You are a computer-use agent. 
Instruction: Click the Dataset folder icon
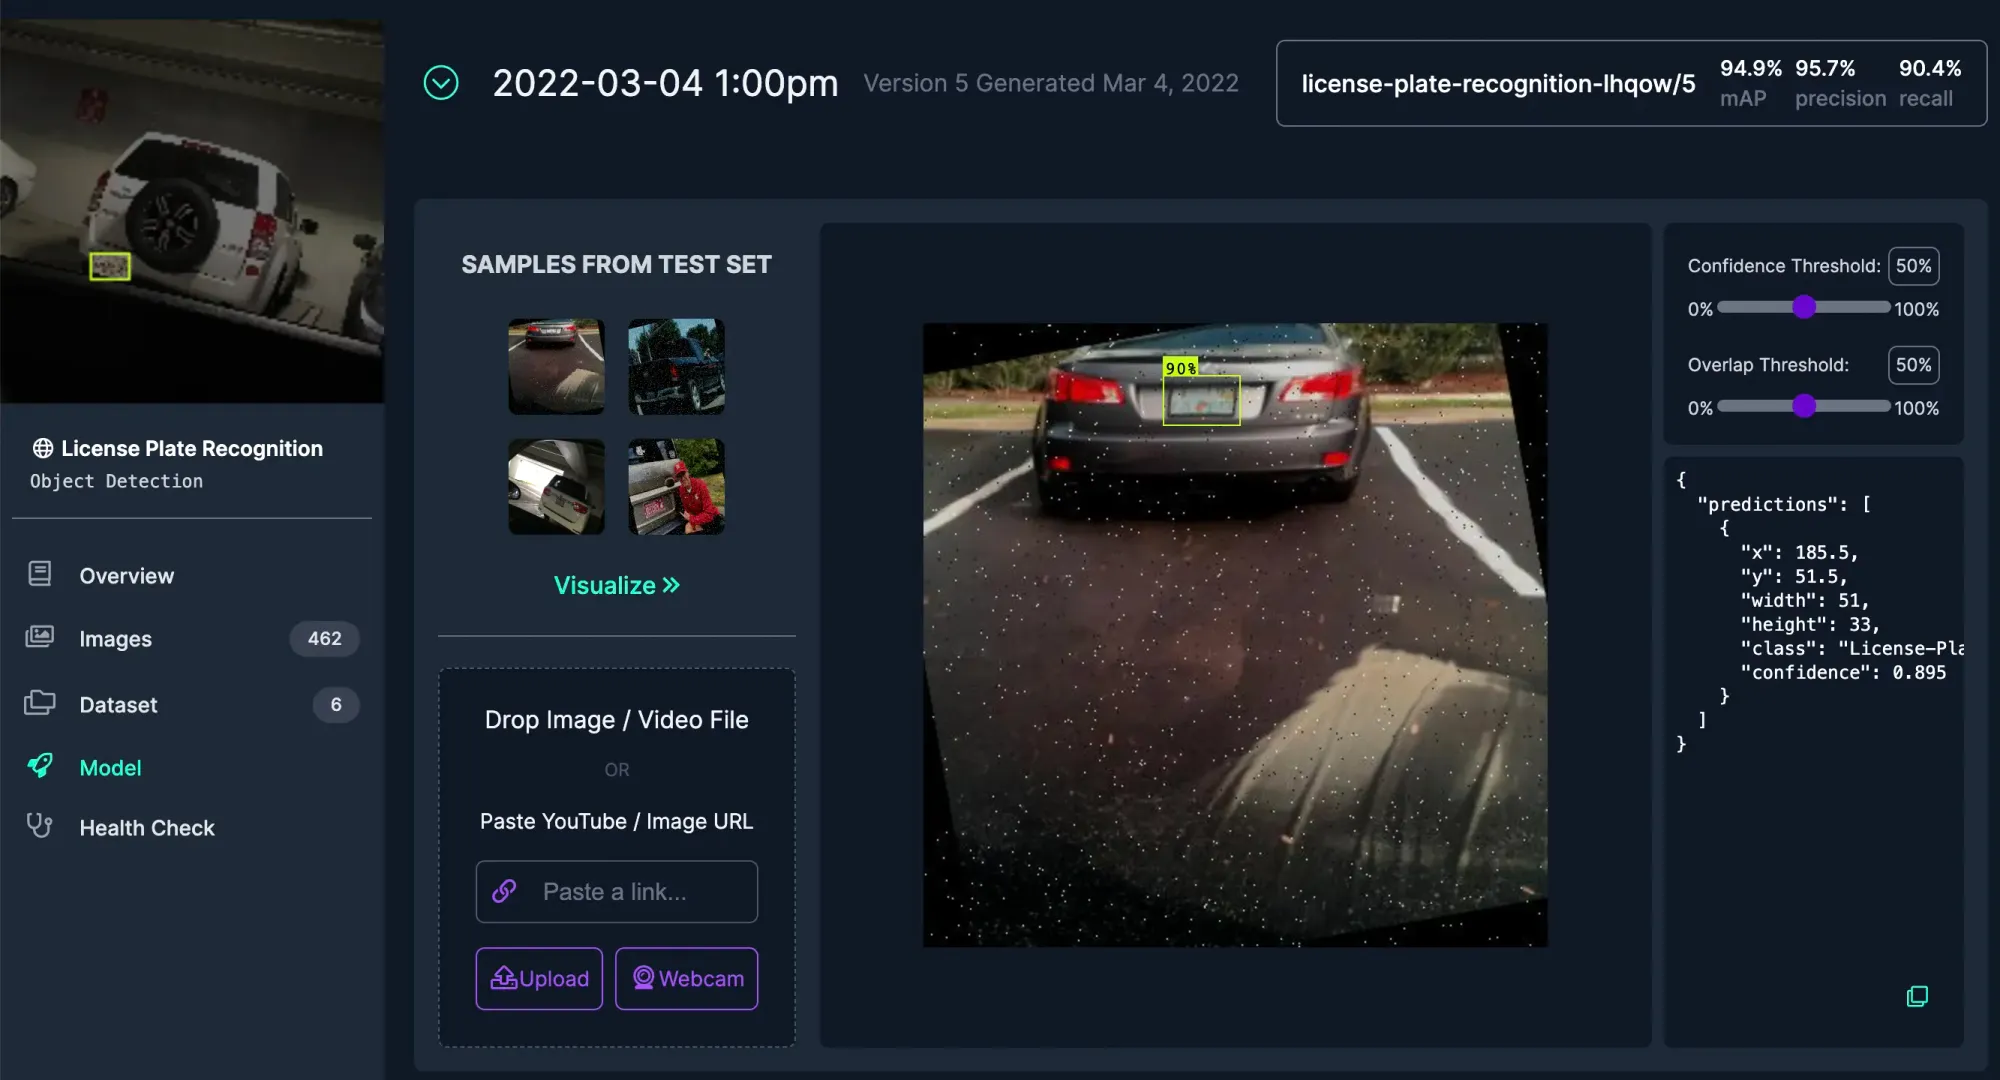point(40,703)
